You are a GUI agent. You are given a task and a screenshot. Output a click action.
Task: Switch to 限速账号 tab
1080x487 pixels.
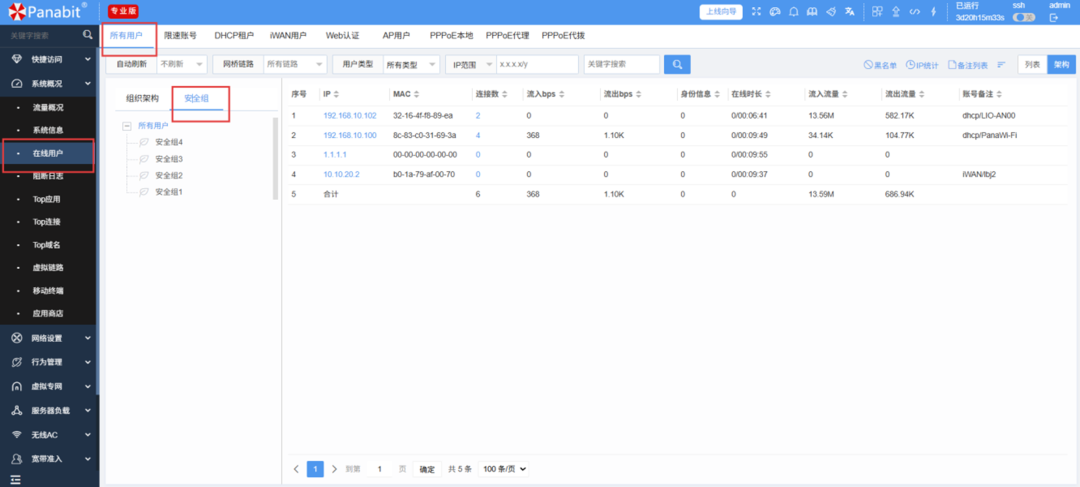[x=180, y=35]
